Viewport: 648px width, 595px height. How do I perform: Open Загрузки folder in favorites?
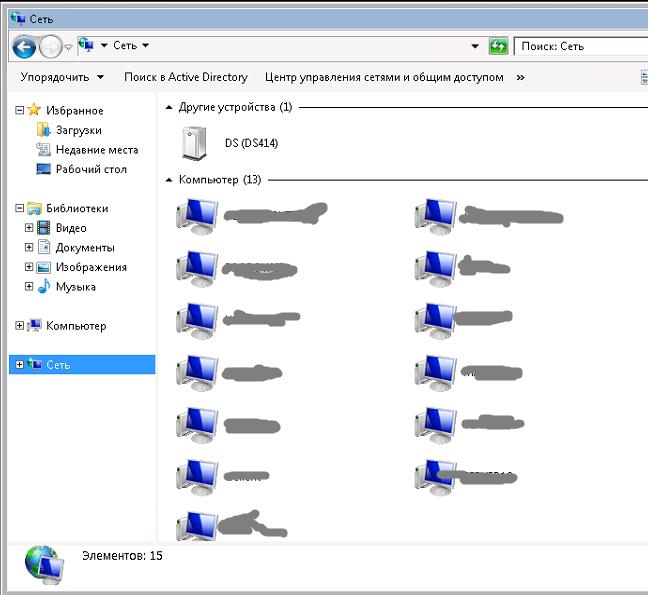pyautogui.click(x=78, y=130)
